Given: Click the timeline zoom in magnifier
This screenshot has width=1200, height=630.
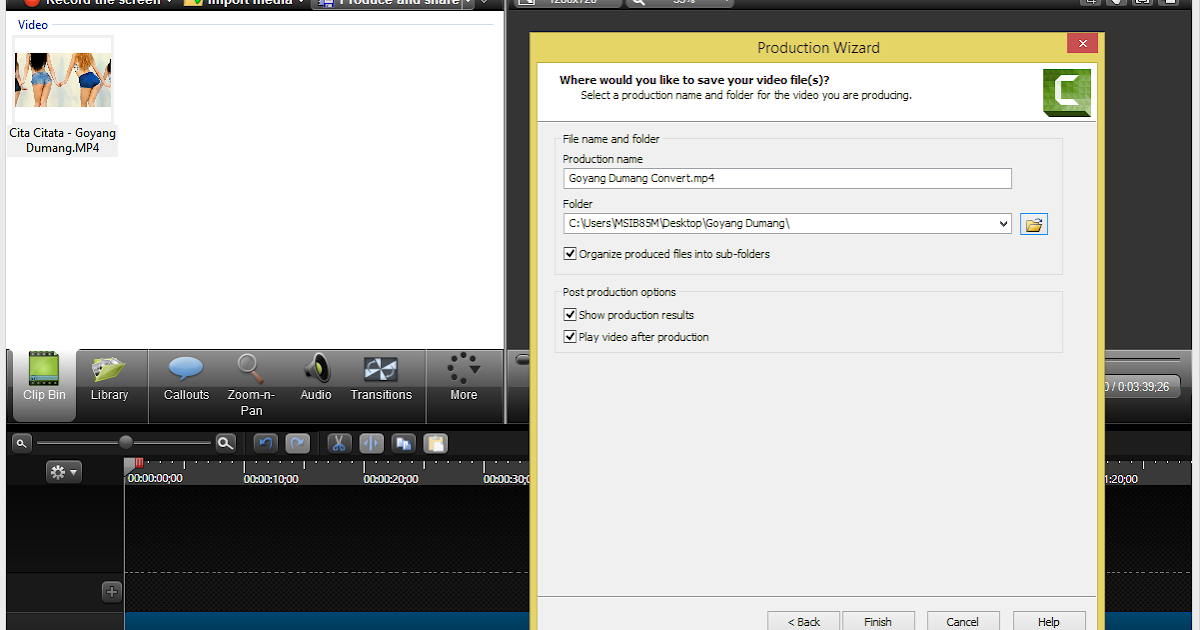Looking at the screenshot, I should click(226, 442).
